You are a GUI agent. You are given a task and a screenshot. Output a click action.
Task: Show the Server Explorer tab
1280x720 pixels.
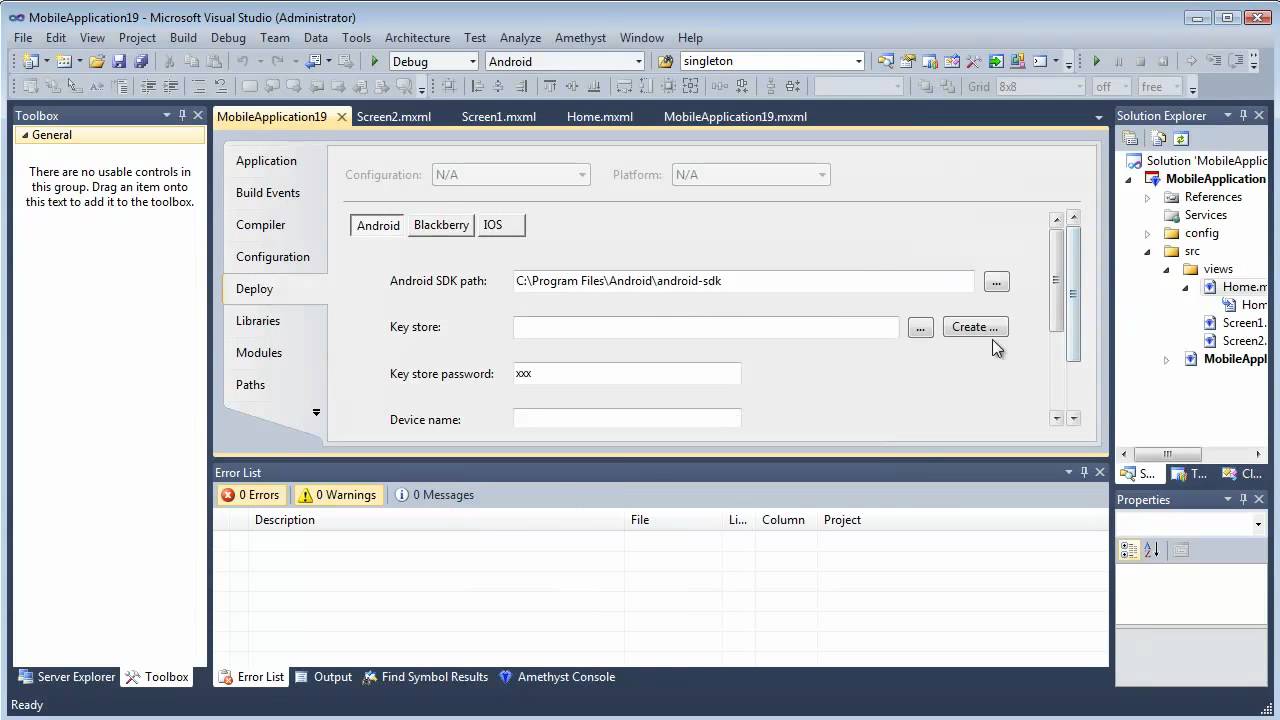pyautogui.click(x=67, y=677)
